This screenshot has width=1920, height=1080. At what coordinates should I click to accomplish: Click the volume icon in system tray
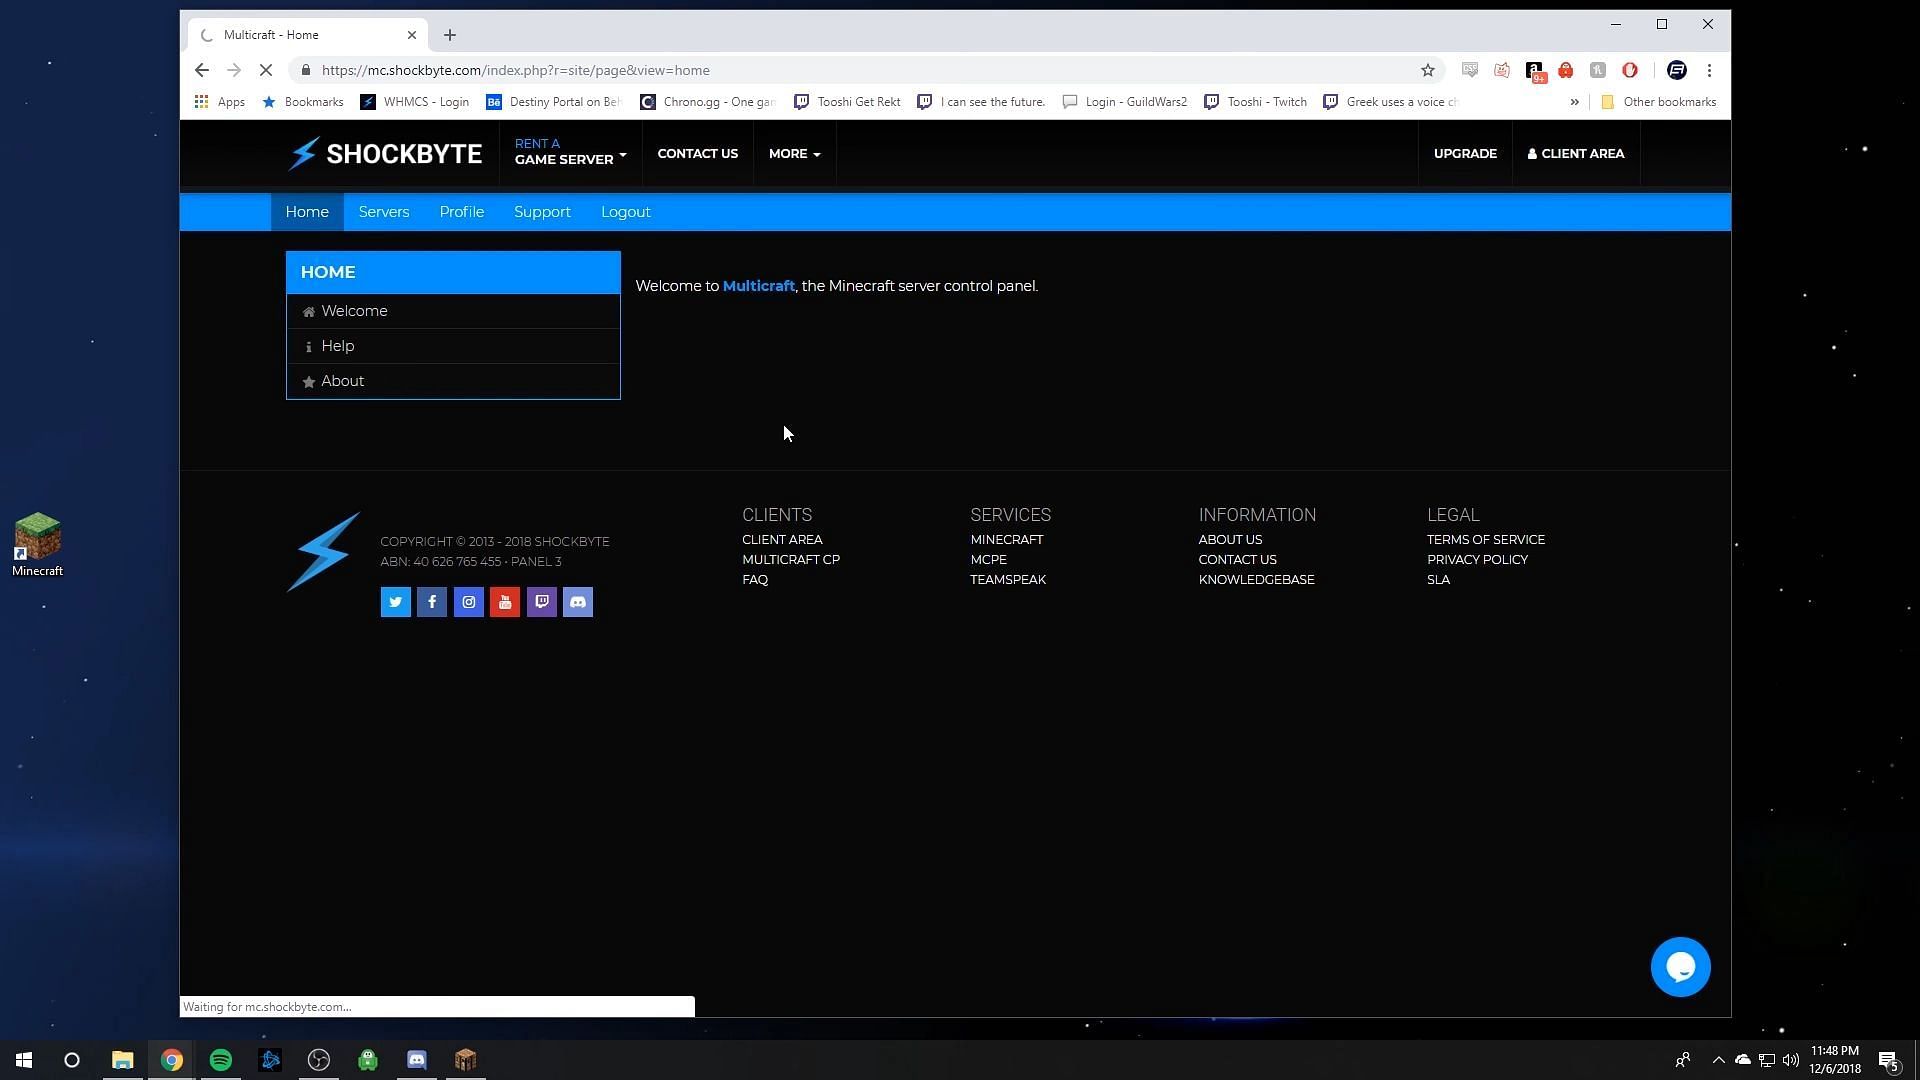(1791, 1060)
